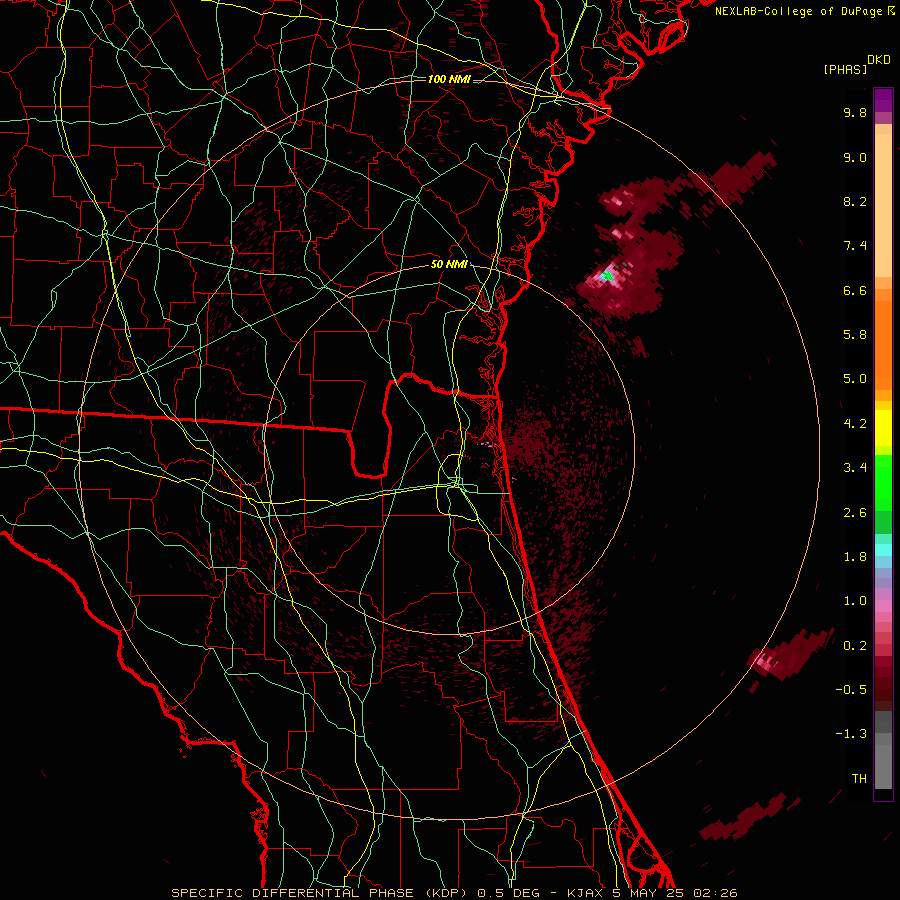The height and width of the screenshot is (900, 900).
Task: Click the [PHAS] scale heading
Action: coord(845,69)
